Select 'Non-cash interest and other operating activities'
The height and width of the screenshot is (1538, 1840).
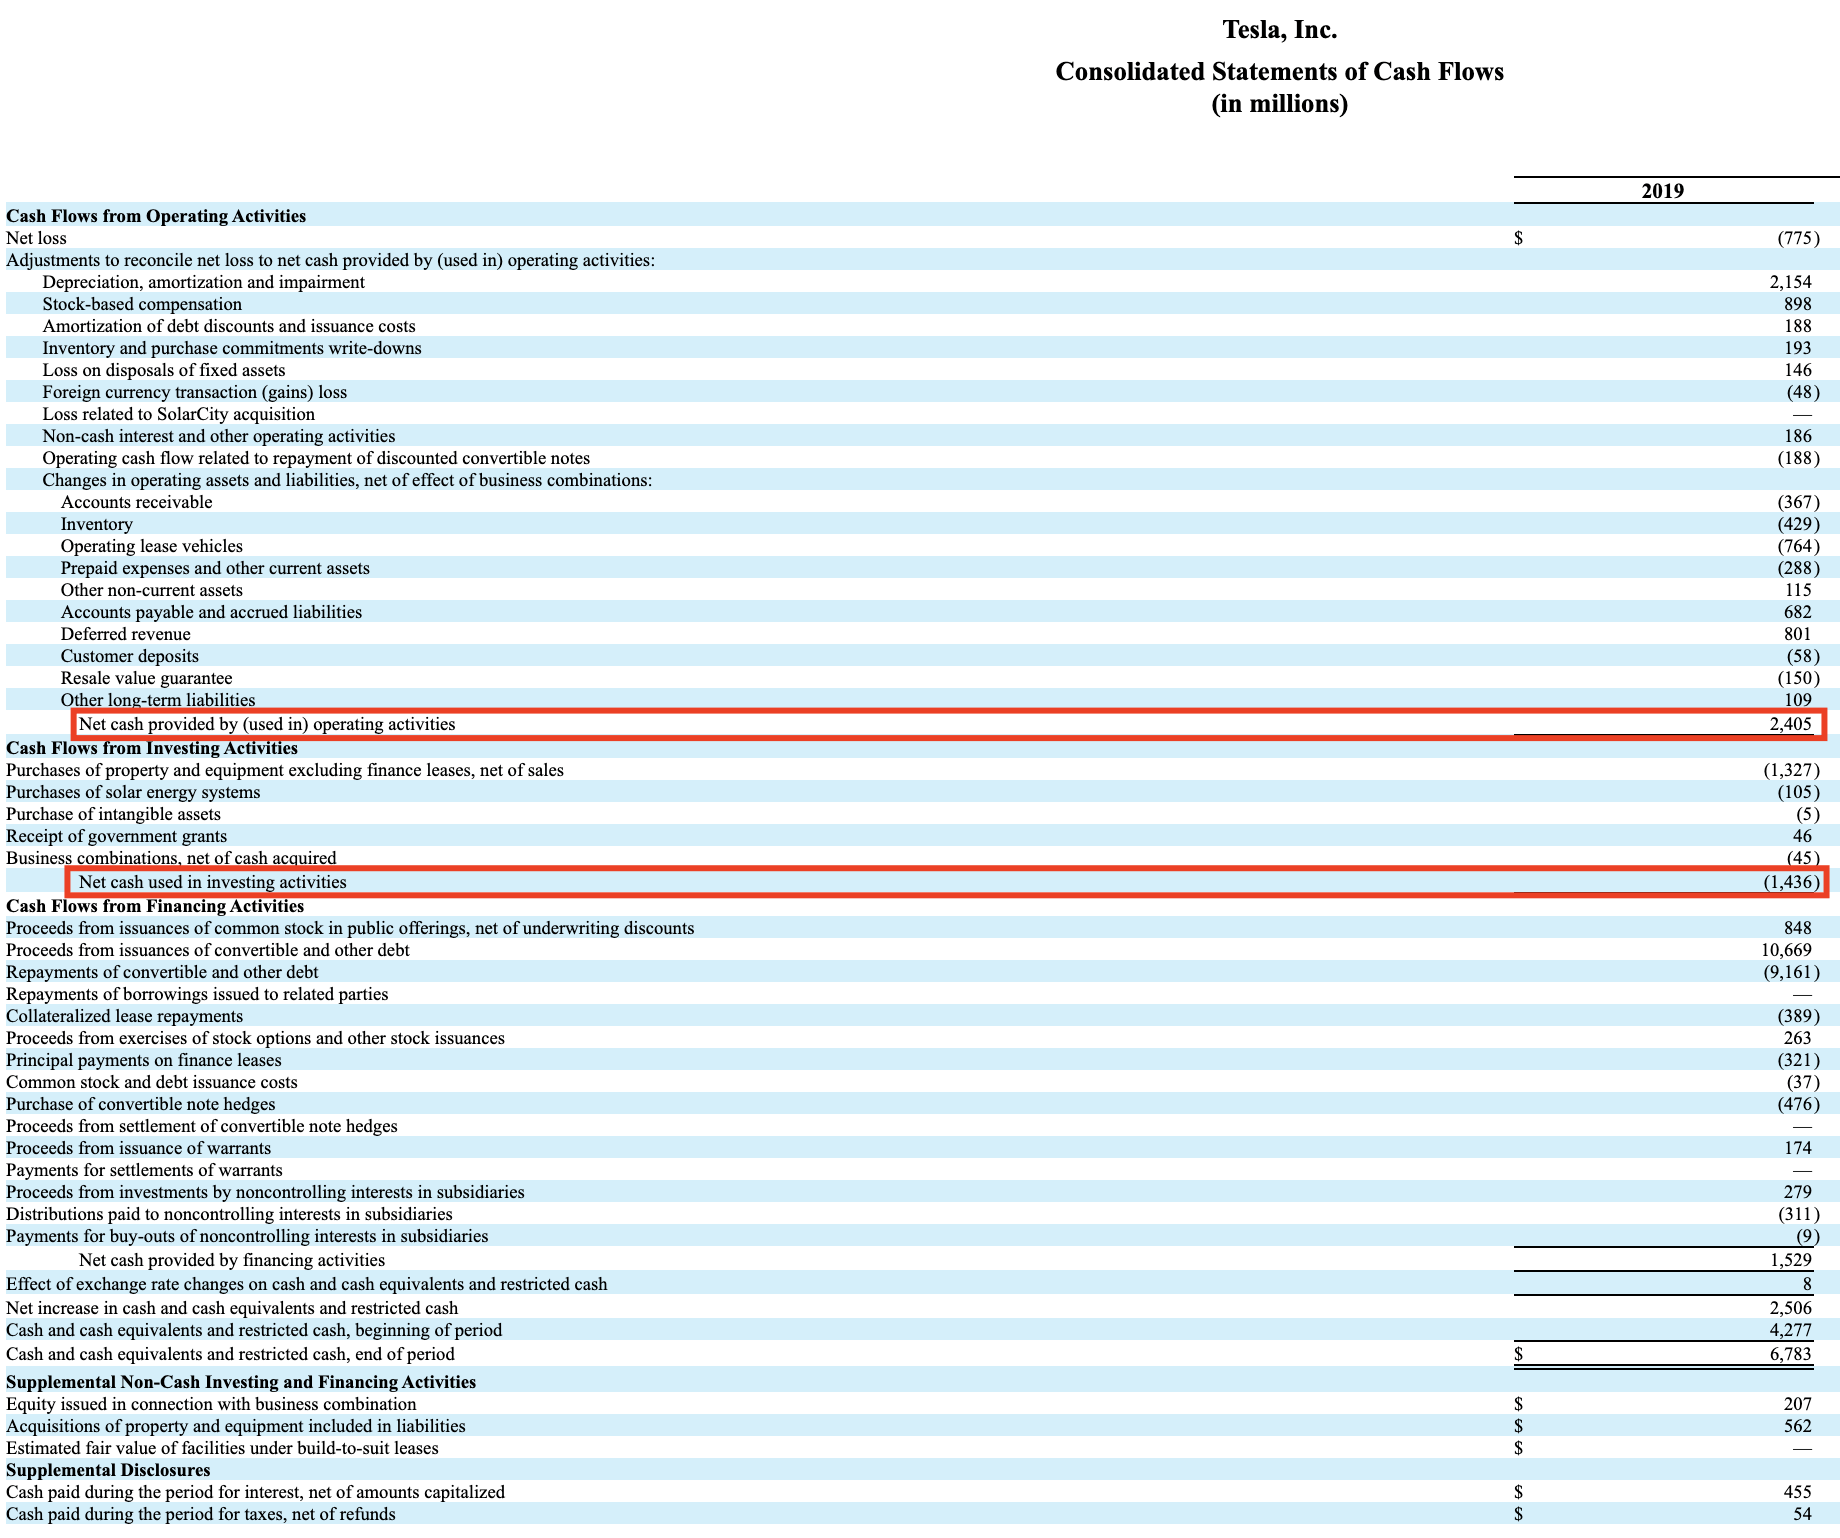(x=219, y=436)
